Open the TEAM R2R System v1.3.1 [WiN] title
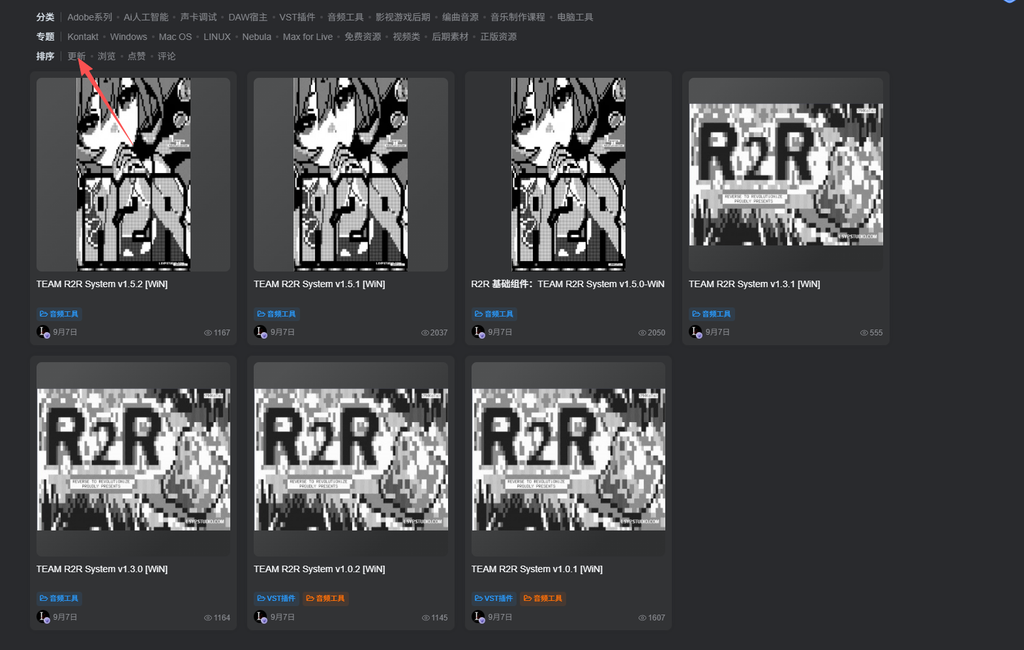1024x650 pixels. click(754, 284)
